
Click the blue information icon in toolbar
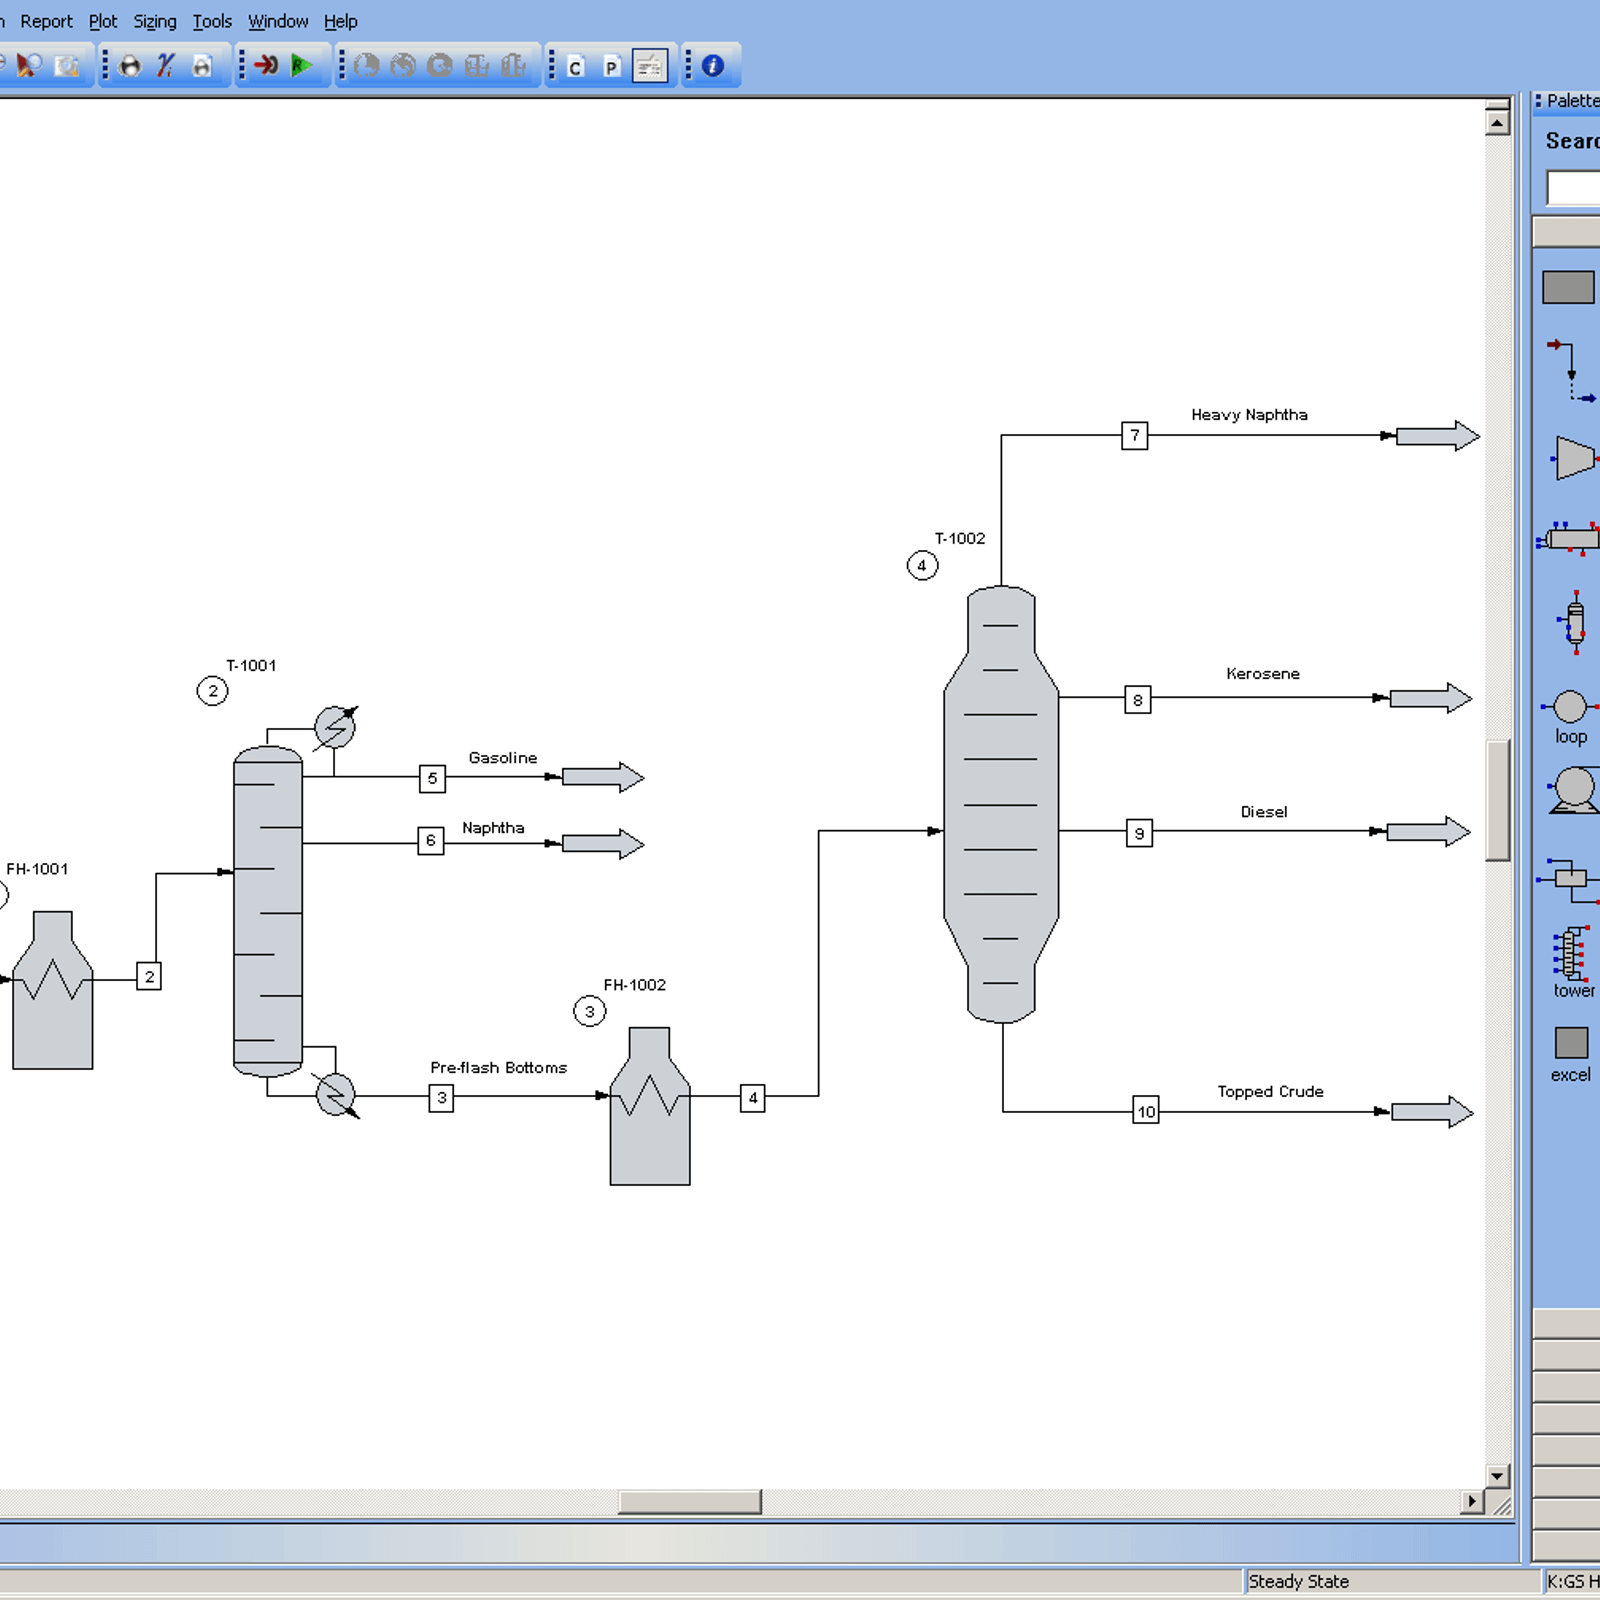[712, 66]
